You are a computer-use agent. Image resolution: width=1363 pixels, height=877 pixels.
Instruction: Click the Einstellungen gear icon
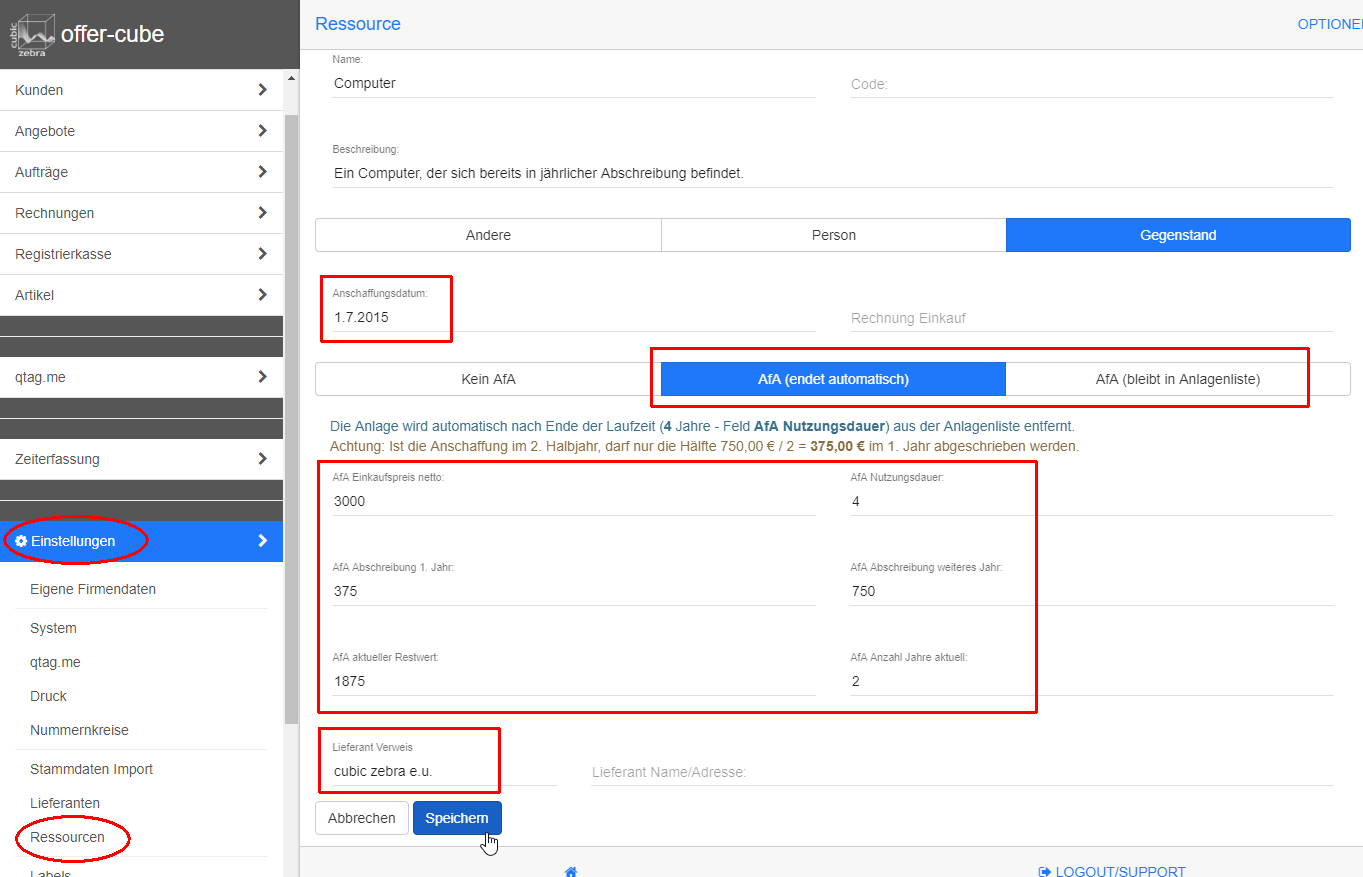21,541
